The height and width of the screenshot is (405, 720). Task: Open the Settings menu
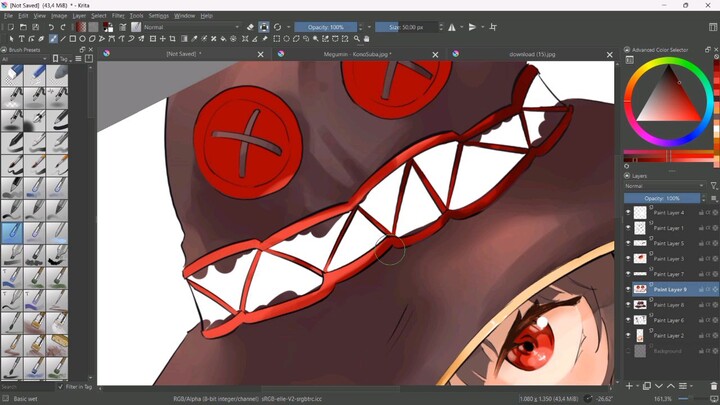pyautogui.click(x=158, y=16)
